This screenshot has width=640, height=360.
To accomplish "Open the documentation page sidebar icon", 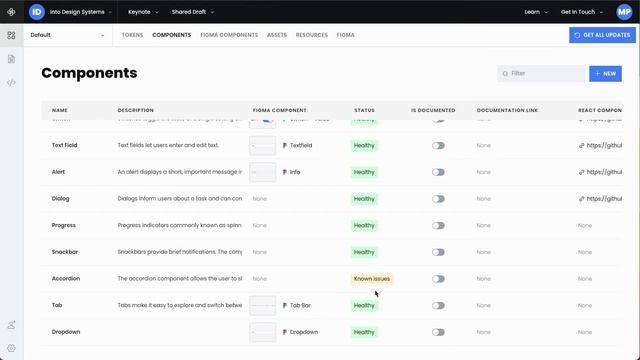I will tap(11, 59).
